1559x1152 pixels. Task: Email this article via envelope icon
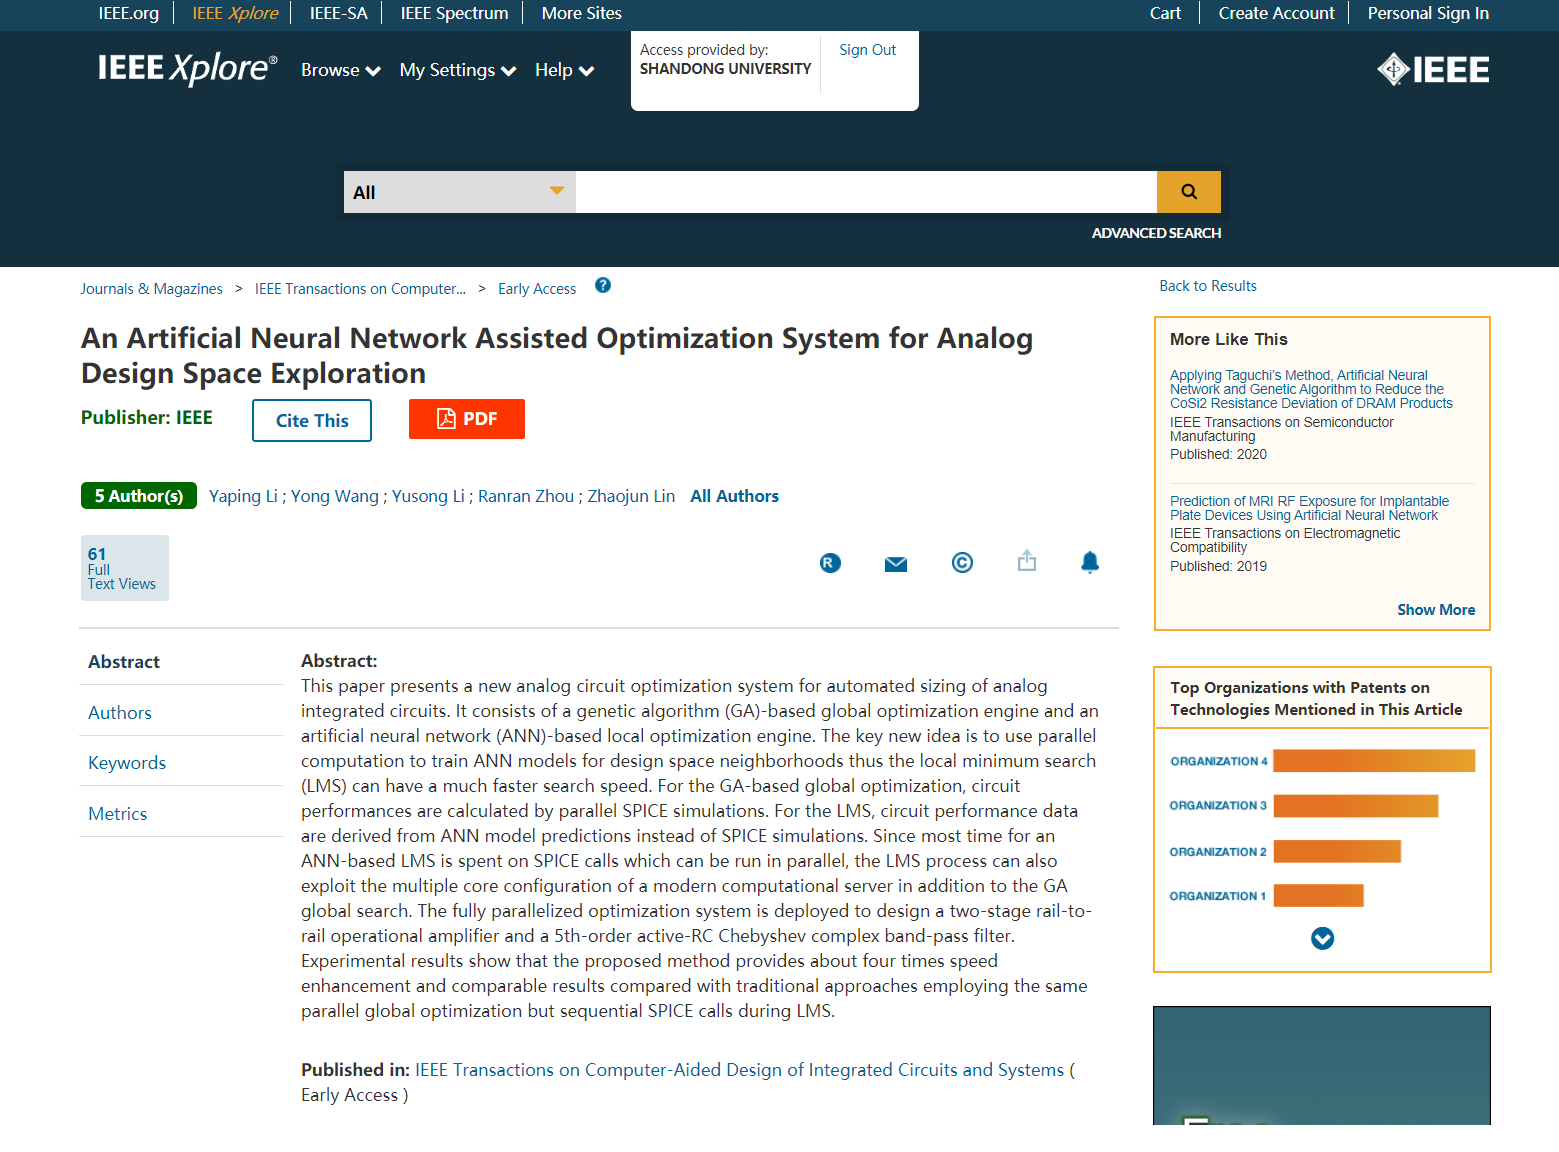pos(895,564)
